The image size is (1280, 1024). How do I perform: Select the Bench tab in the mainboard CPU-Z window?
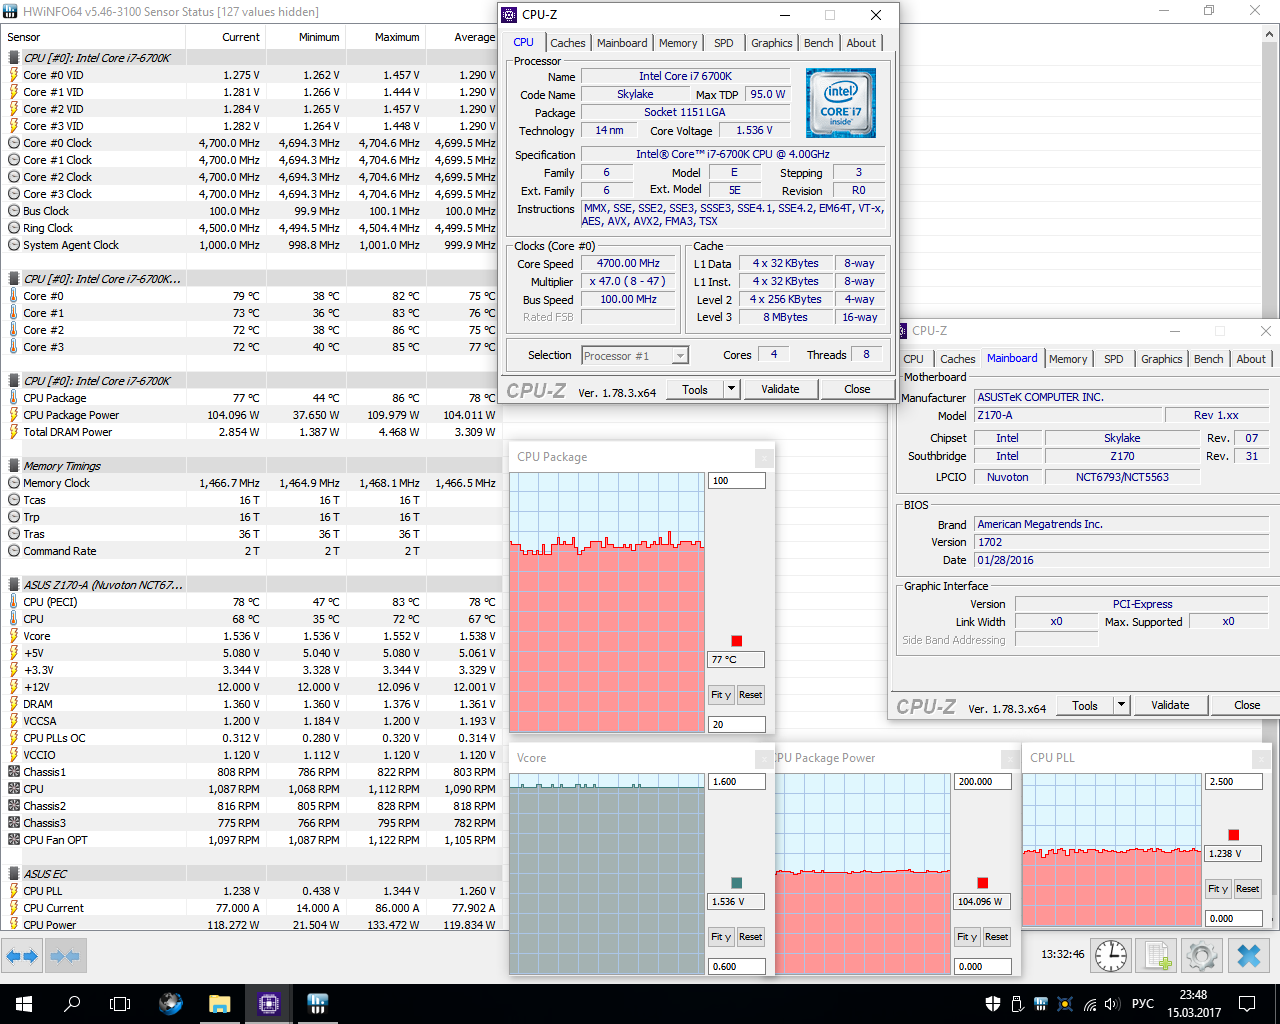click(1209, 359)
